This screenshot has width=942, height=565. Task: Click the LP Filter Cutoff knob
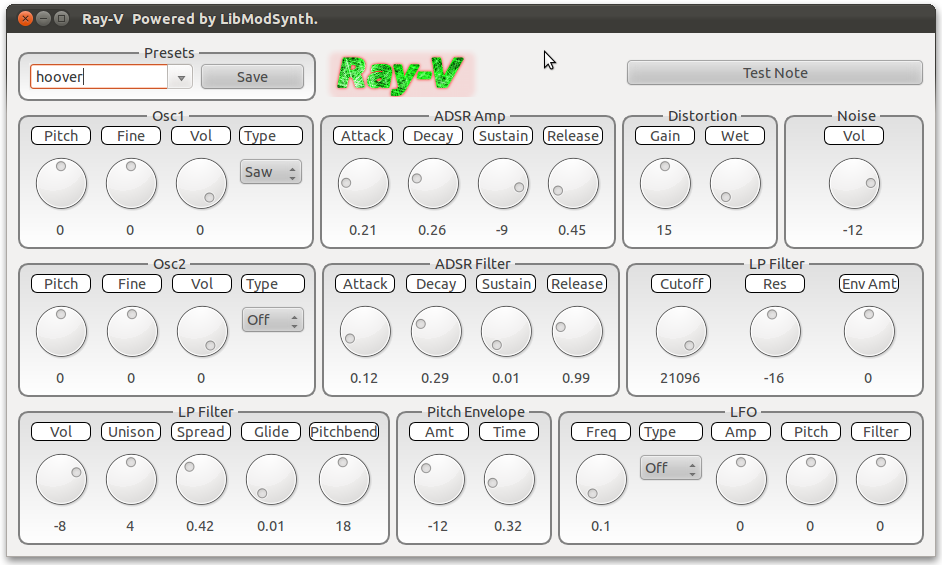681,332
